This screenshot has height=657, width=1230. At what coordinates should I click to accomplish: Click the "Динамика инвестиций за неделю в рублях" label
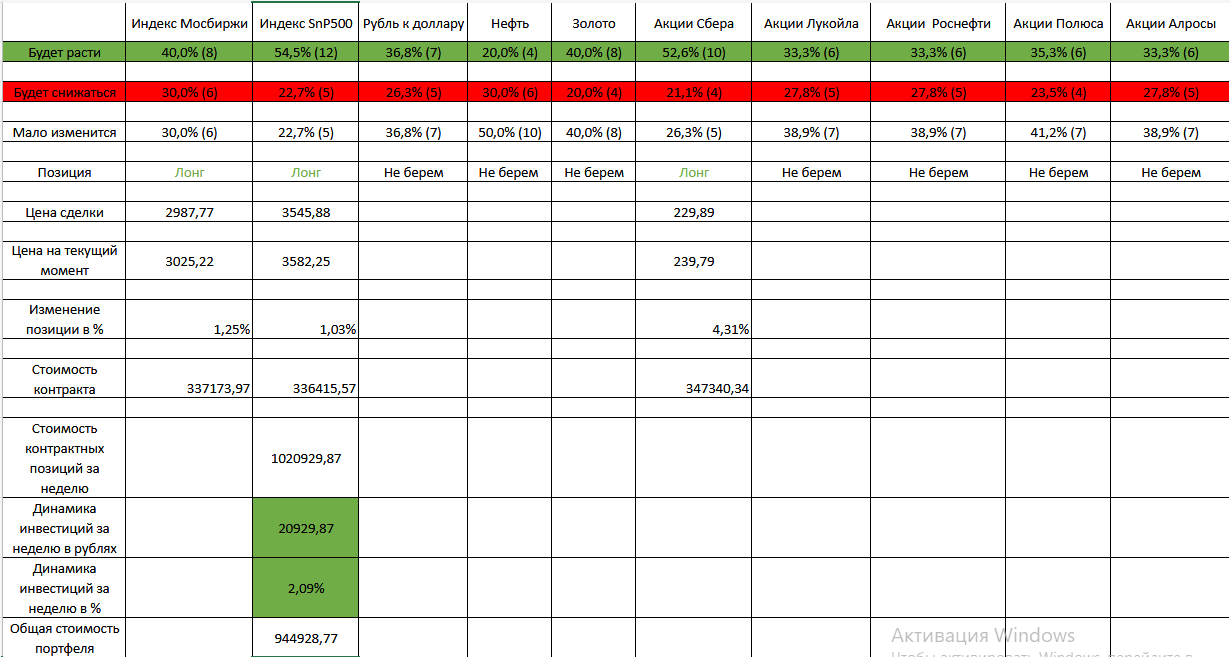(x=64, y=528)
